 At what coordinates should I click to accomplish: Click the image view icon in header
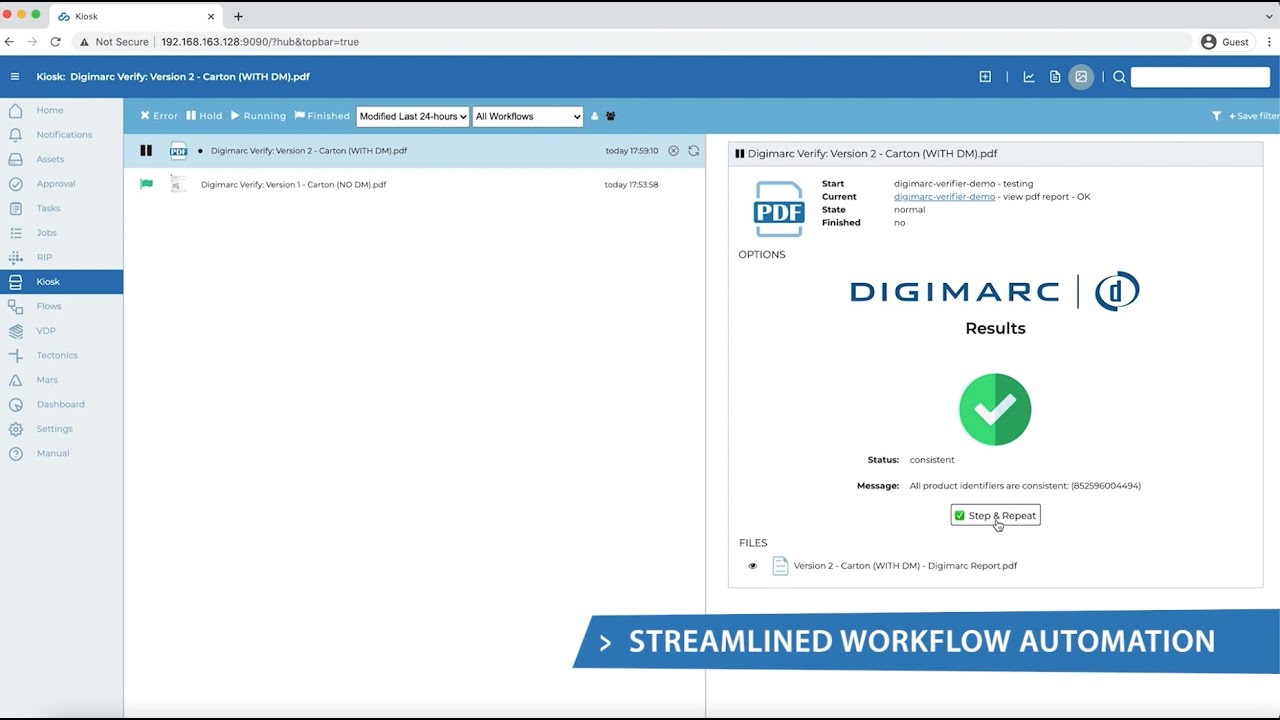(1081, 77)
